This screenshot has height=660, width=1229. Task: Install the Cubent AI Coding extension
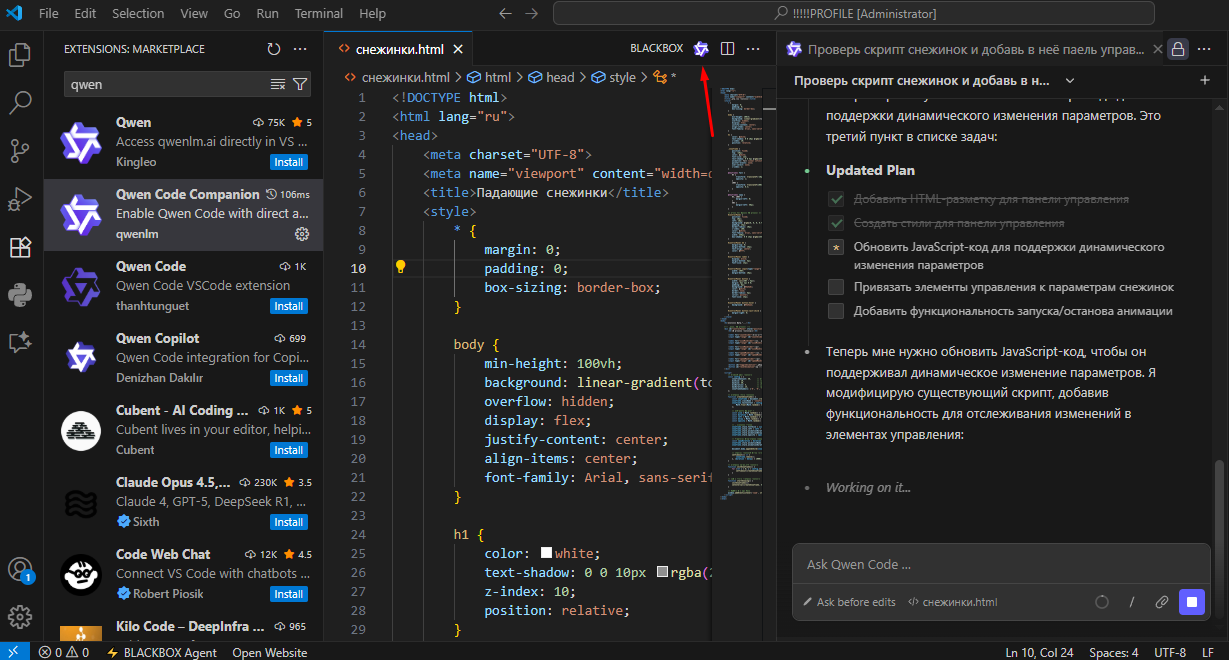(289, 450)
